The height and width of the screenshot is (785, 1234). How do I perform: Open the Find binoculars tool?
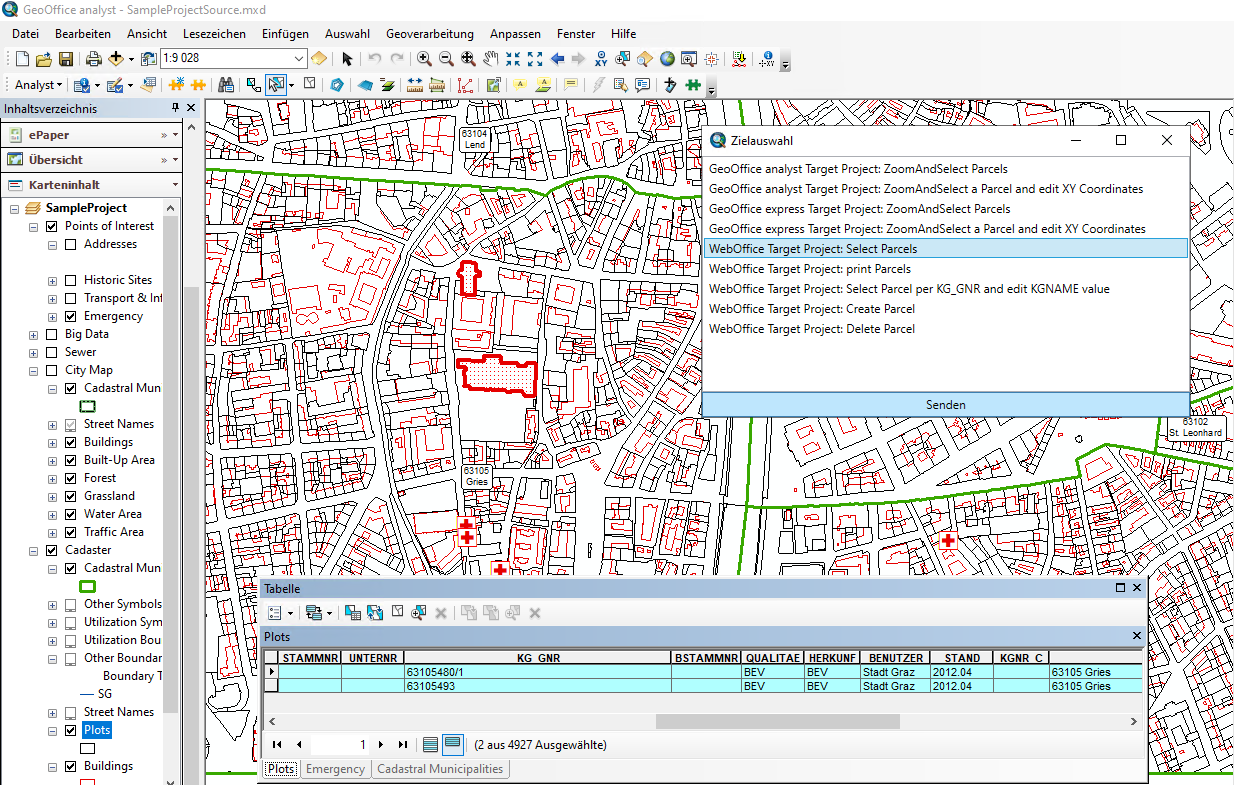(x=226, y=85)
